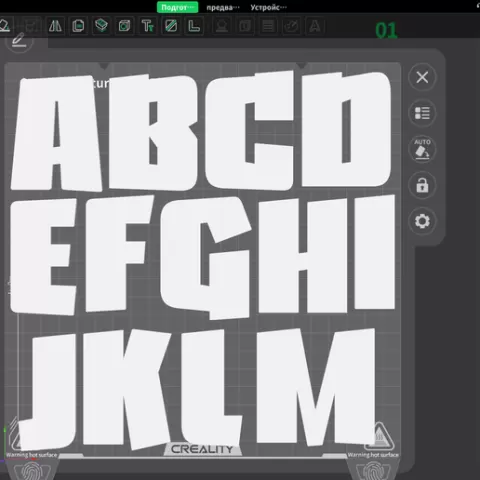Click the pencil edit icon
The width and height of the screenshot is (480, 480).
19,41
